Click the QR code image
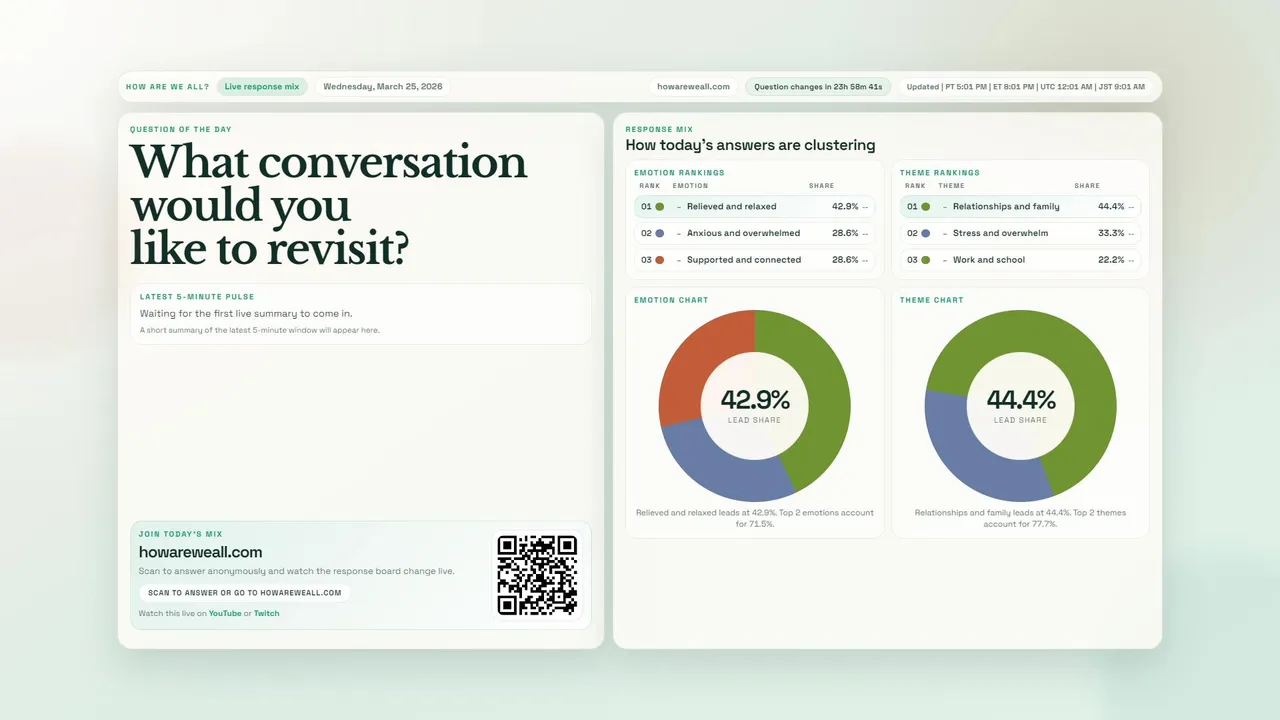The width and height of the screenshot is (1280, 720). (x=538, y=575)
